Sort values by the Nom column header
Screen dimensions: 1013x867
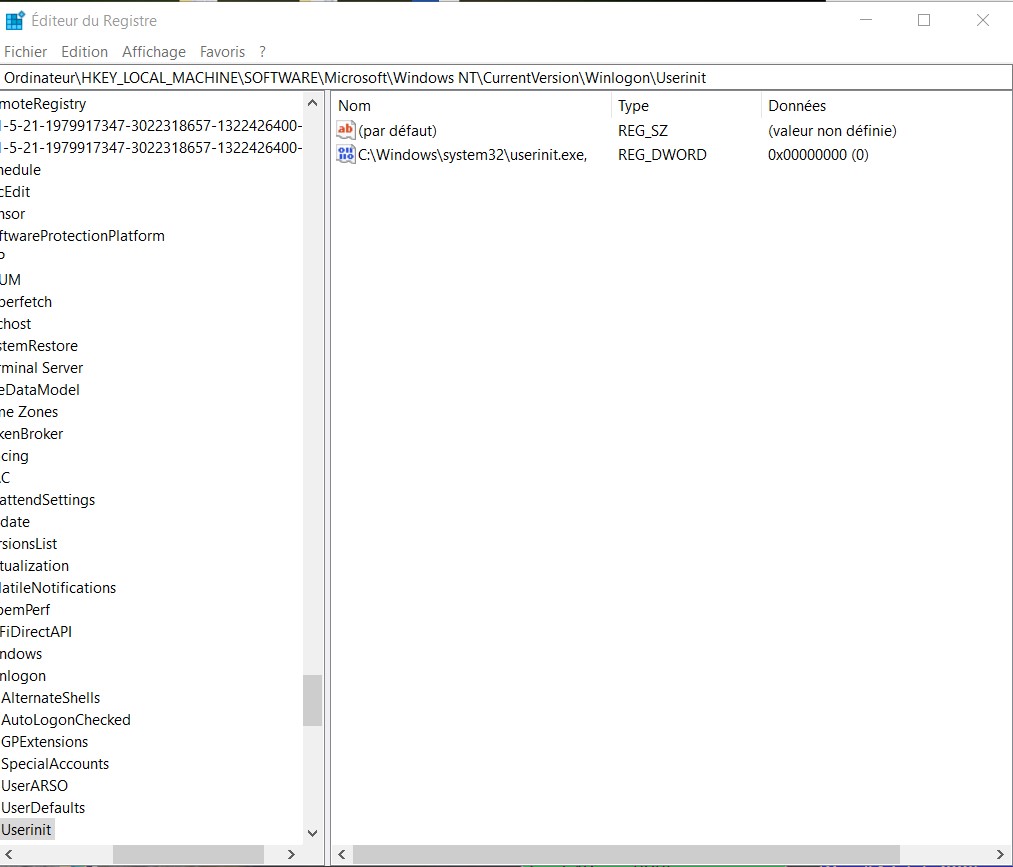coord(472,105)
